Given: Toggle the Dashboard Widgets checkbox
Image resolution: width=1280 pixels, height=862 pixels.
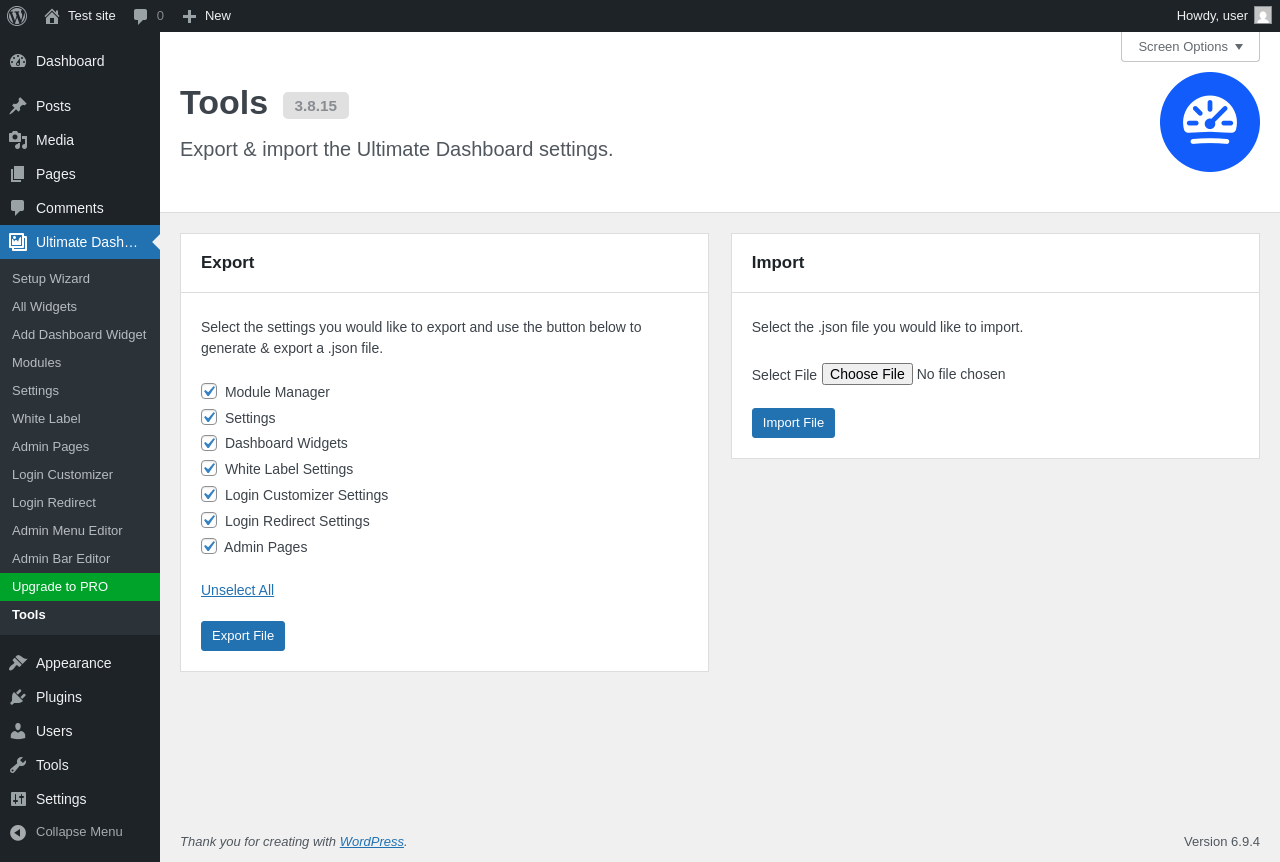Looking at the screenshot, I should tap(209, 443).
